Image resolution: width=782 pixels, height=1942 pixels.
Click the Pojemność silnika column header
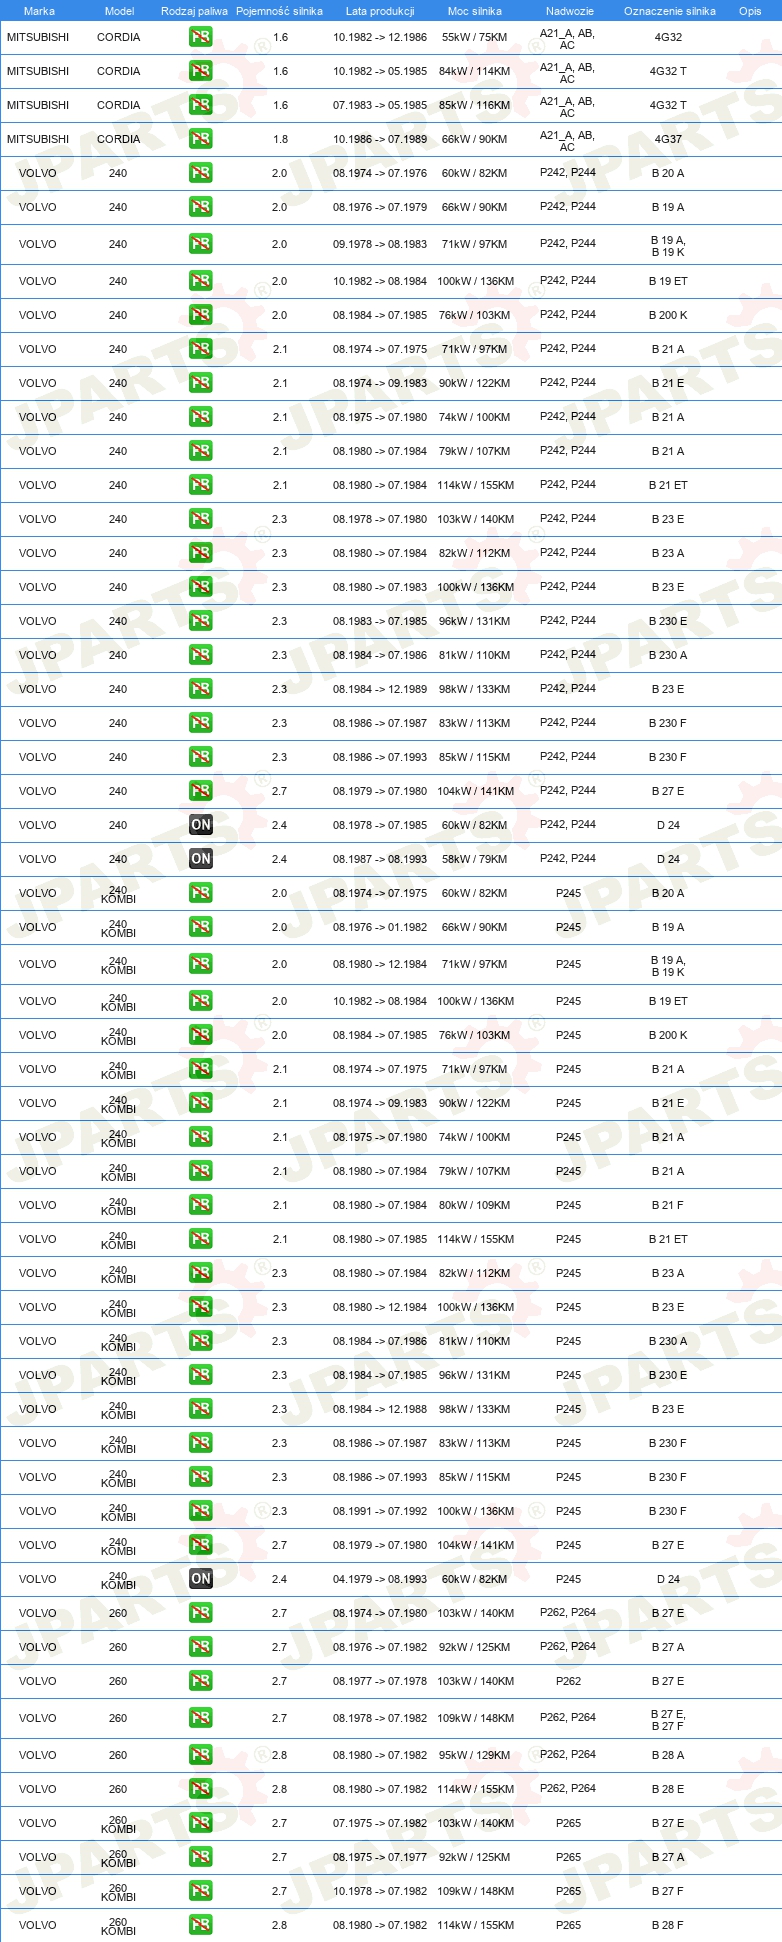[x=279, y=11]
